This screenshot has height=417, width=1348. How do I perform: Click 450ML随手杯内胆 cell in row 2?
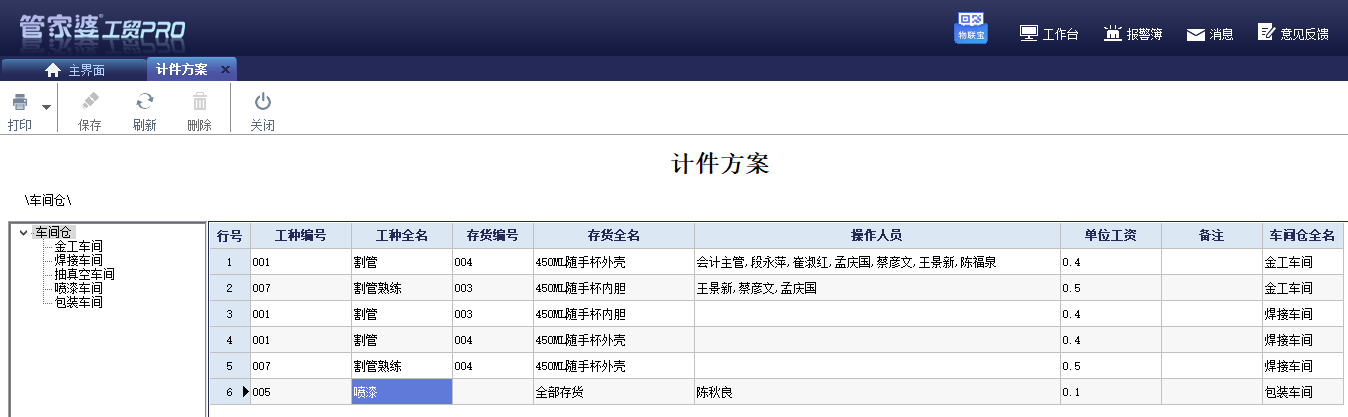613,288
